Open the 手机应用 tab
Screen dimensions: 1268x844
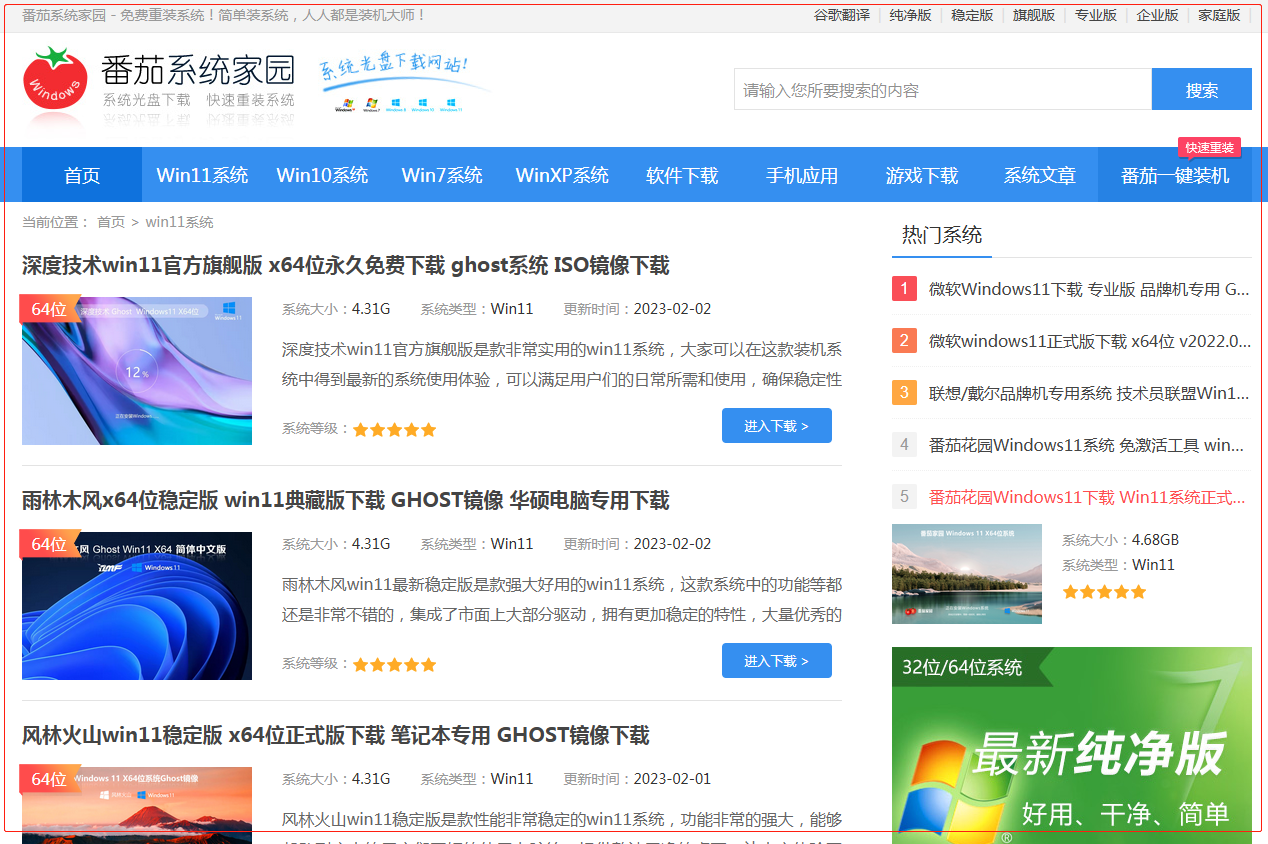coord(802,175)
